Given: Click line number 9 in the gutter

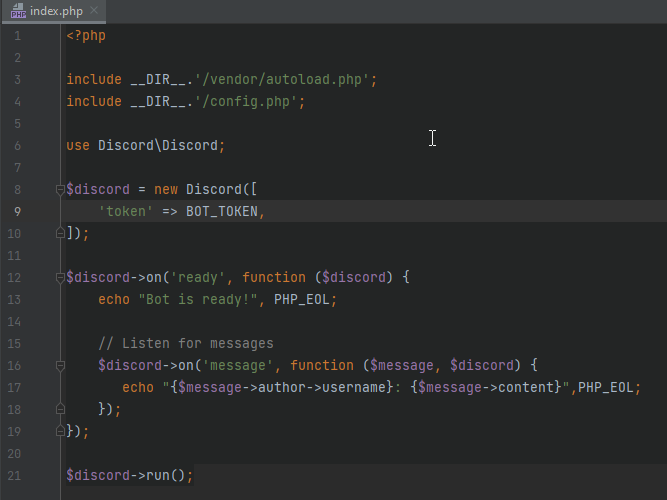Looking at the screenshot, I should (17, 211).
